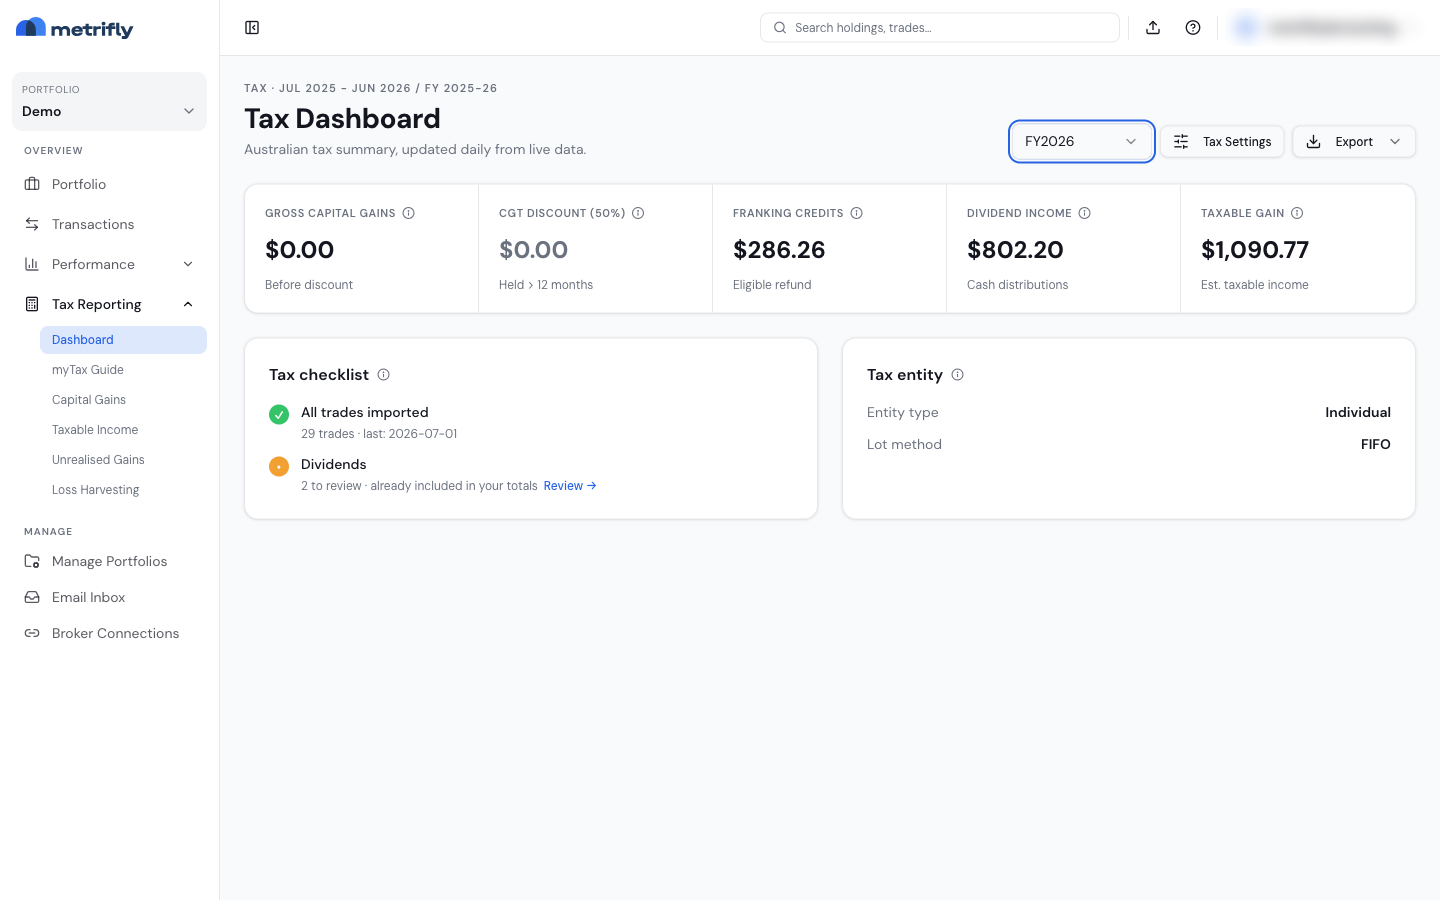Collapse the Tax Reporting chevron
The width and height of the screenshot is (1440, 900).
[188, 304]
